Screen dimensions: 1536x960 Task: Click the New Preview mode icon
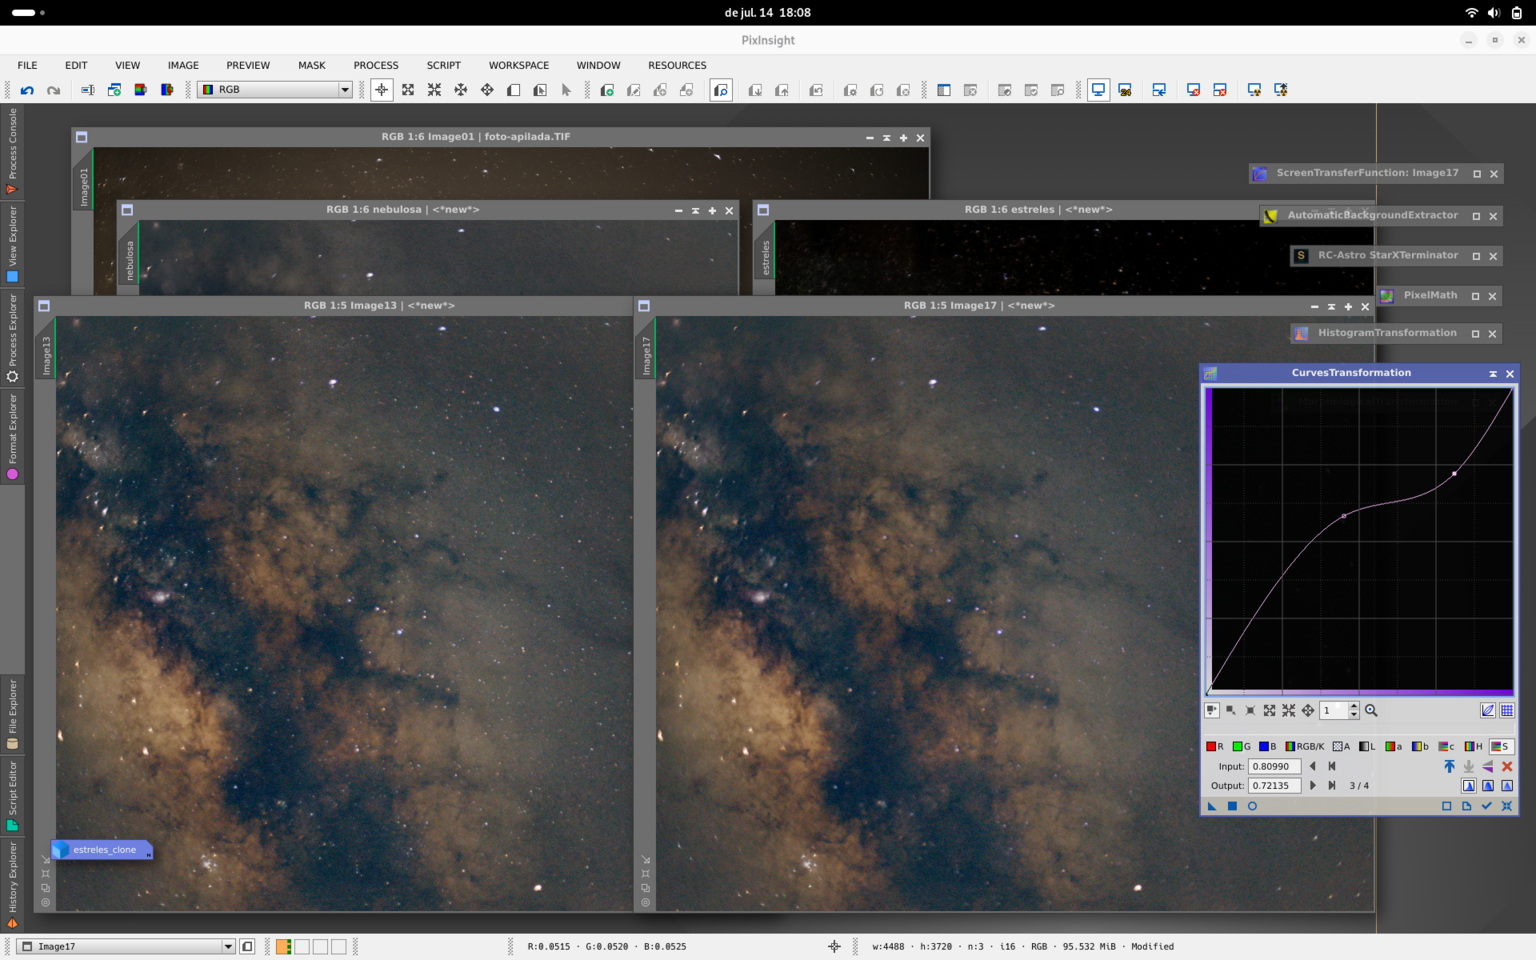[513, 90]
